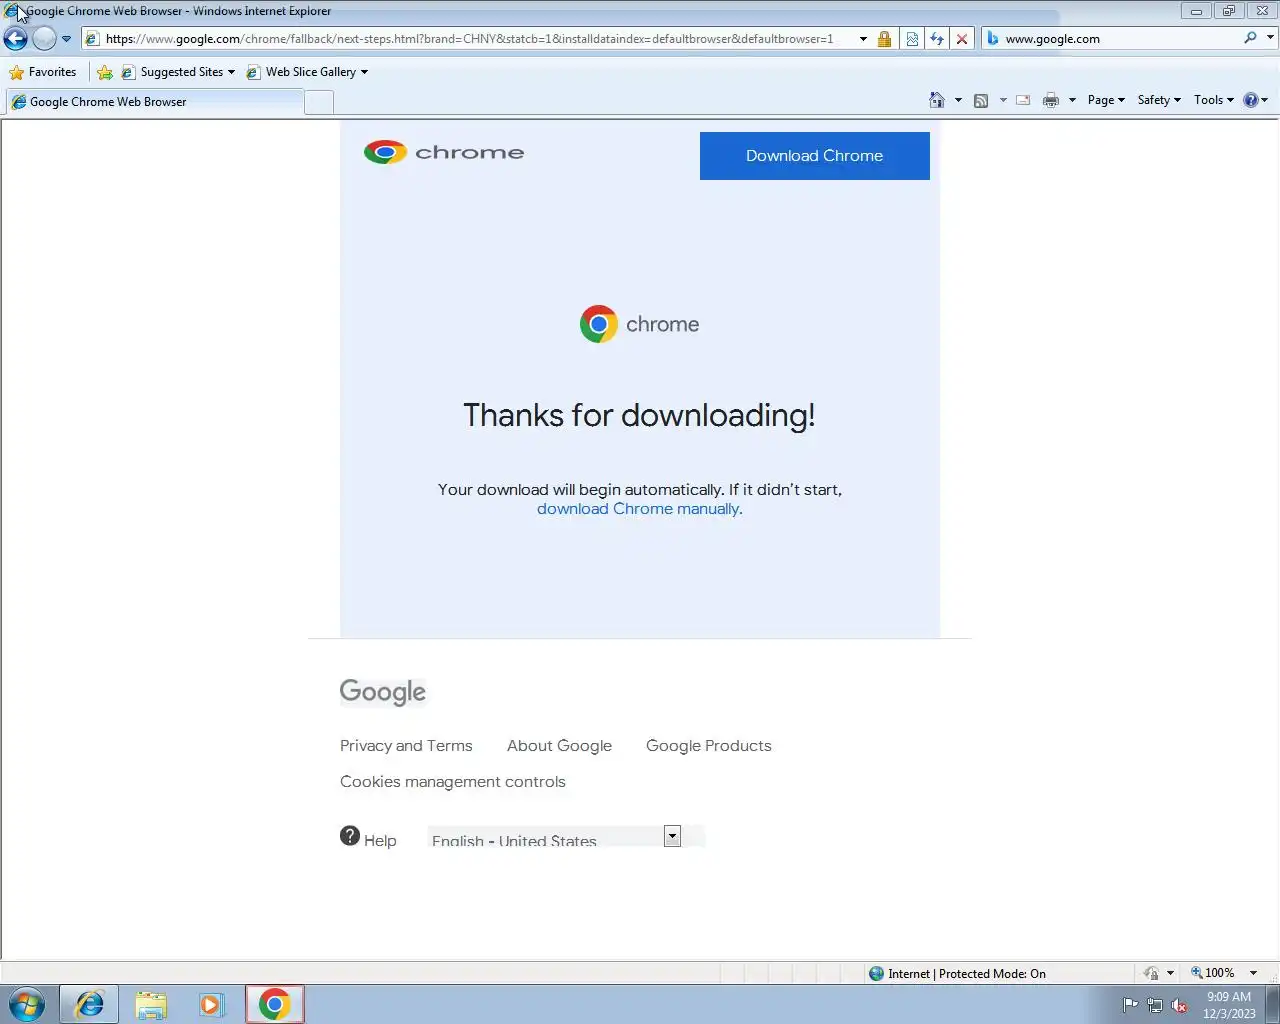Click the Home house icon

point(937,100)
